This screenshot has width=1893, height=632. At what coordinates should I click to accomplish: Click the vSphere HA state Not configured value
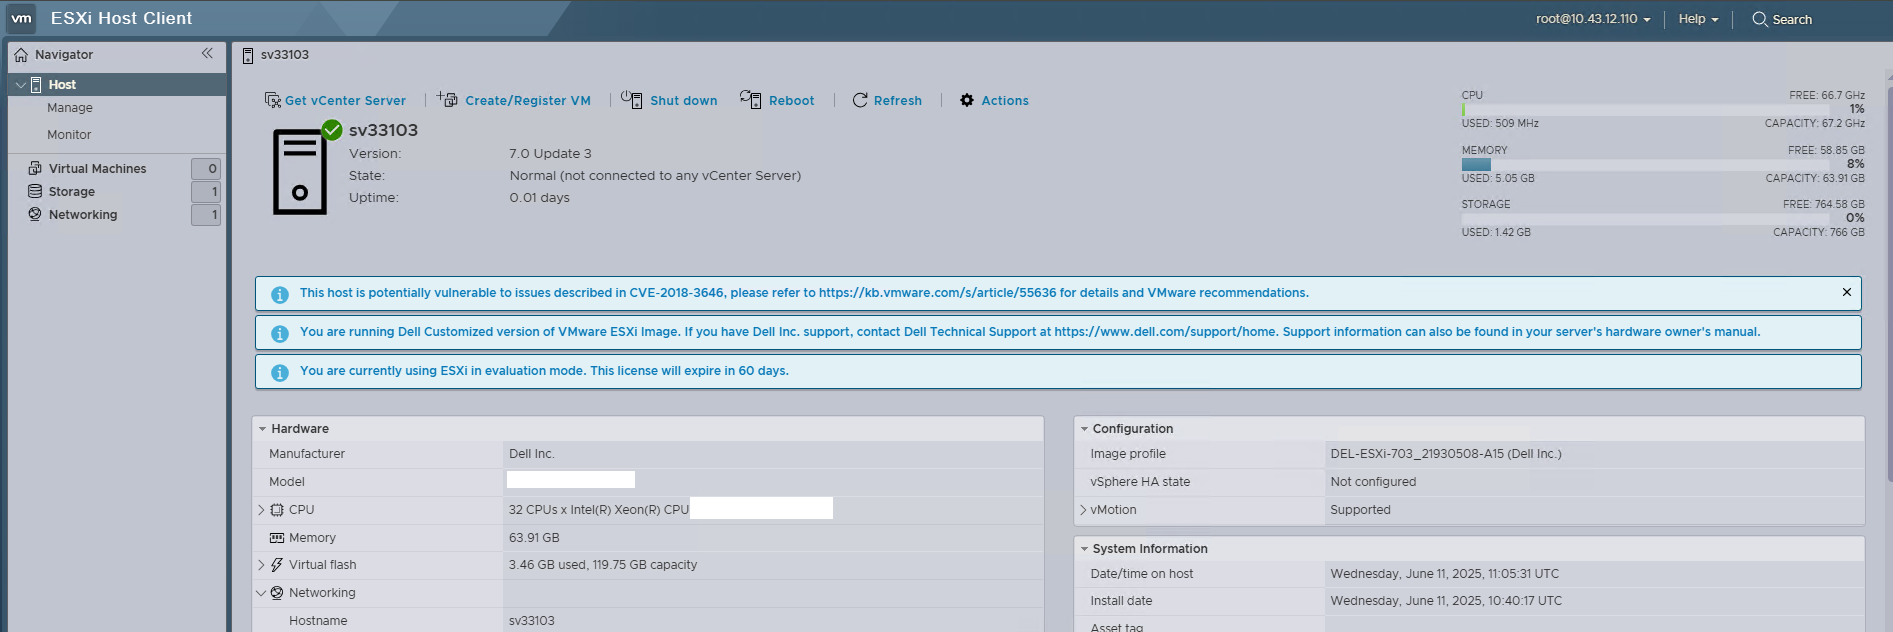click(1373, 482)
